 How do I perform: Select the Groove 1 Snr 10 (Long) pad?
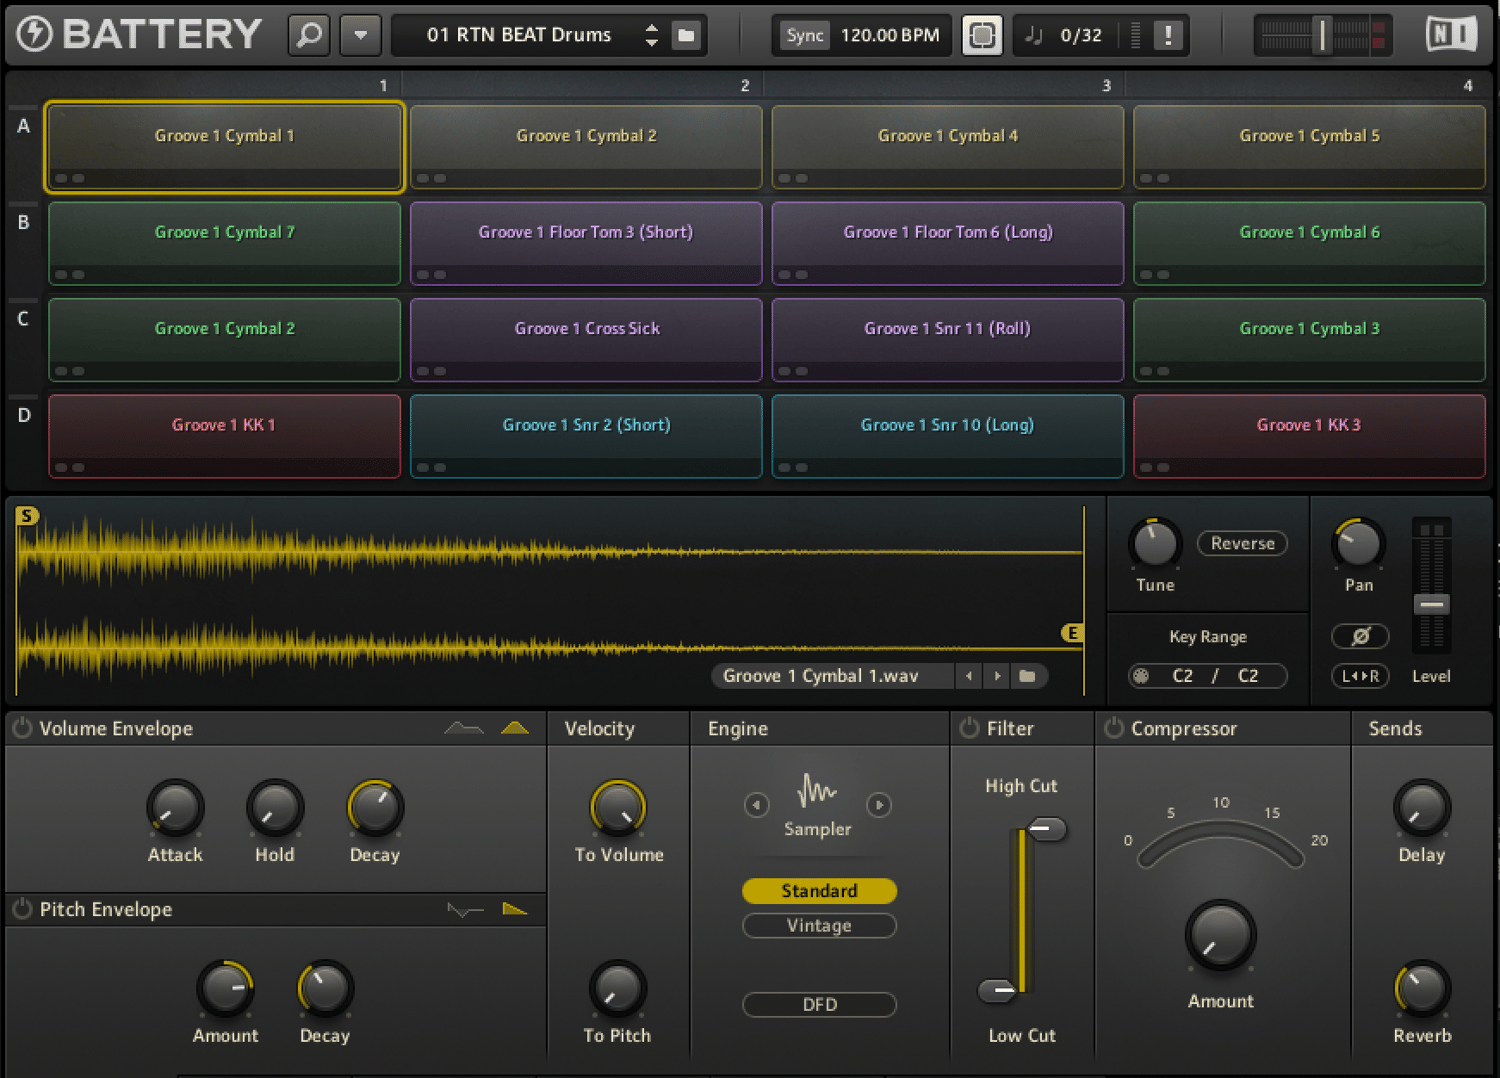[948, 436]
